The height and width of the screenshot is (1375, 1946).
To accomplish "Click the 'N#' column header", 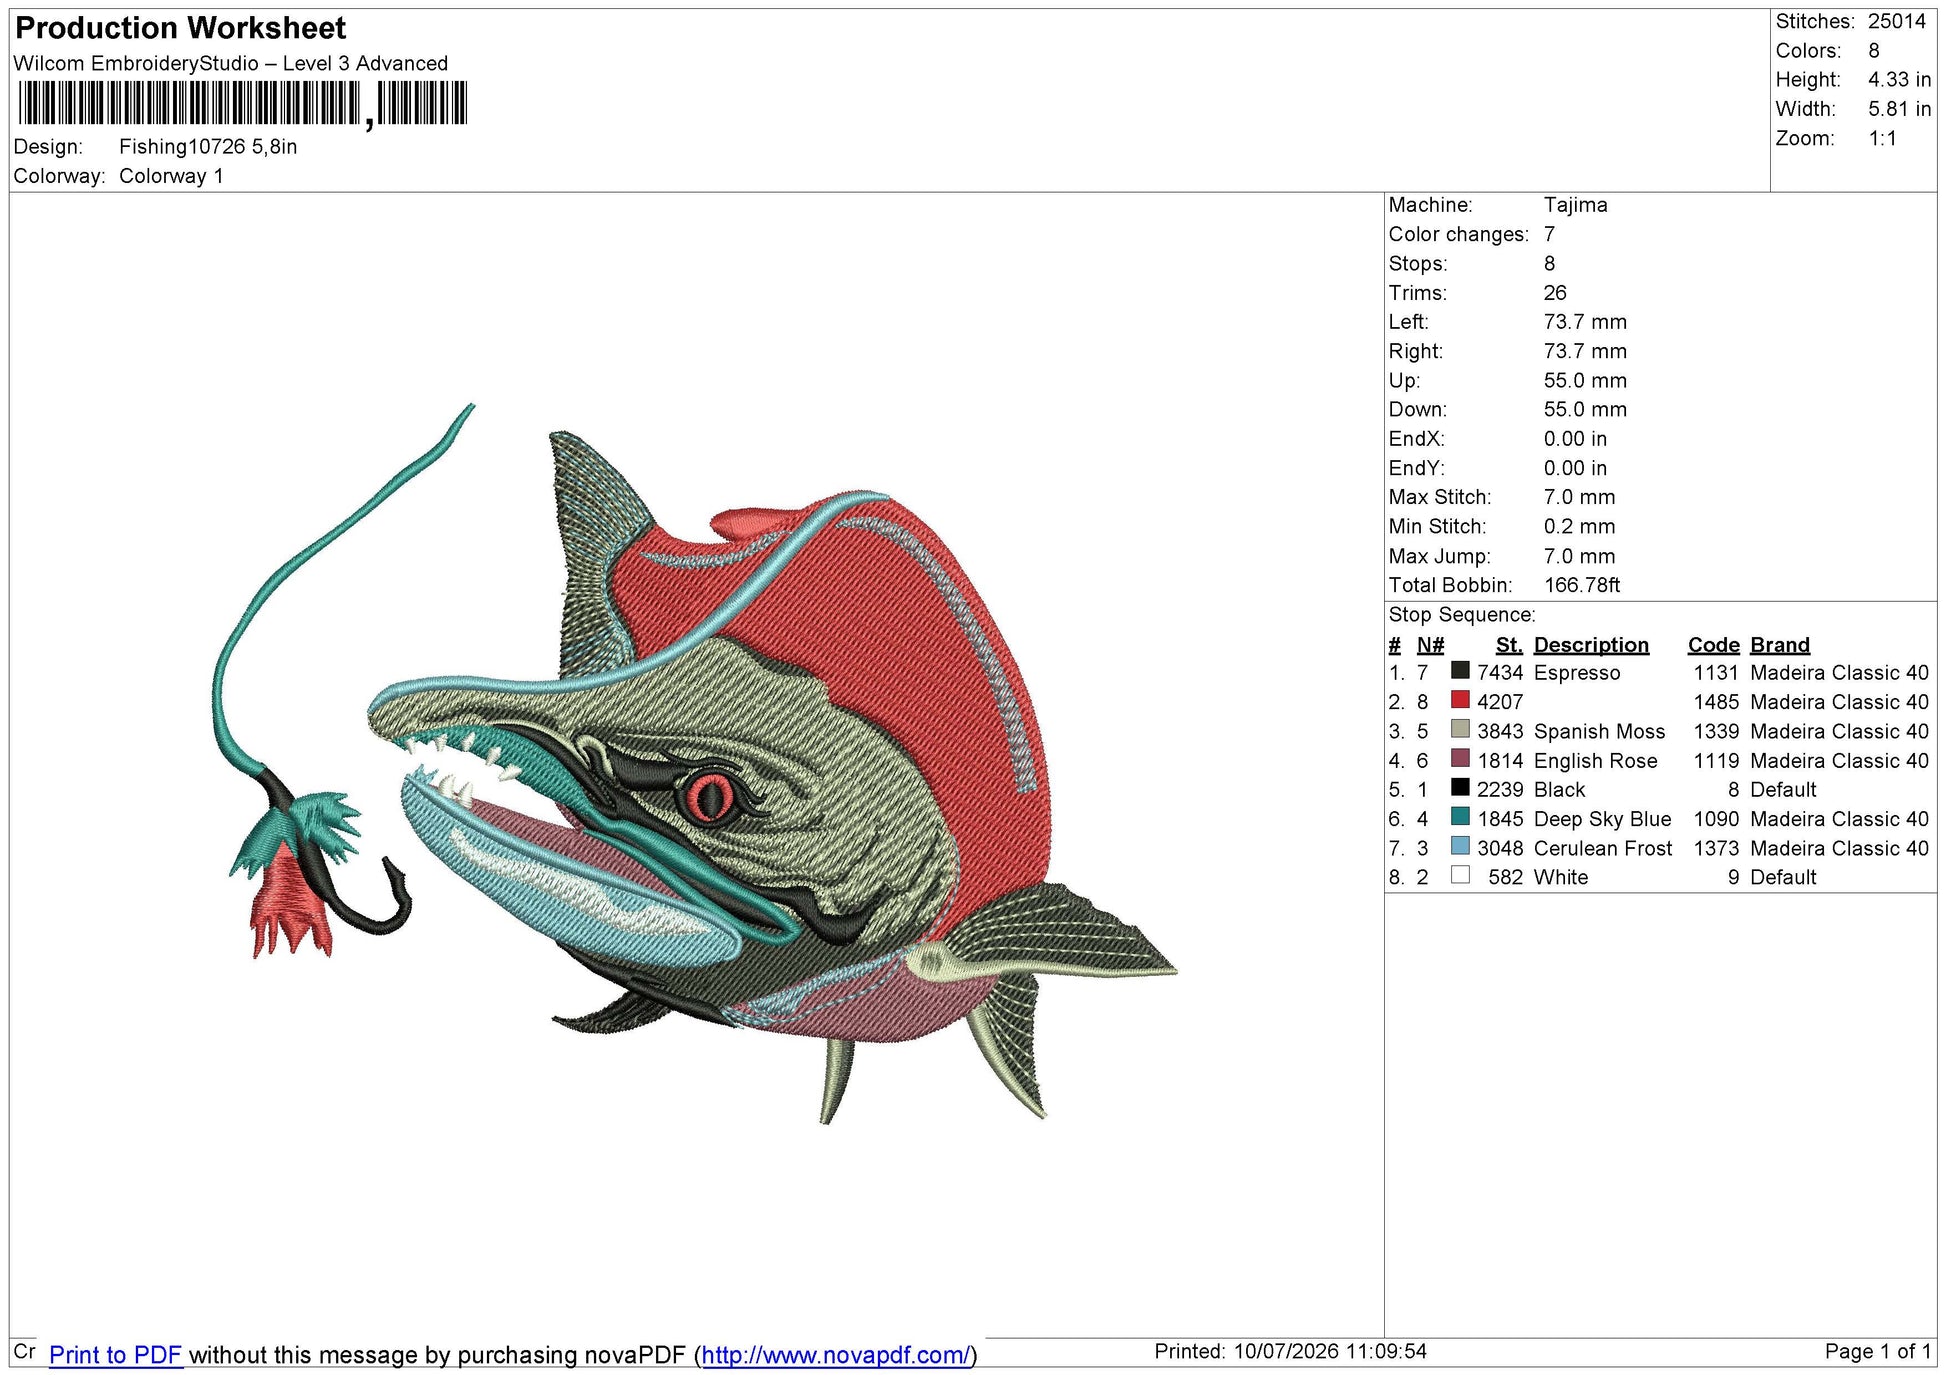I will [1430, 645].
